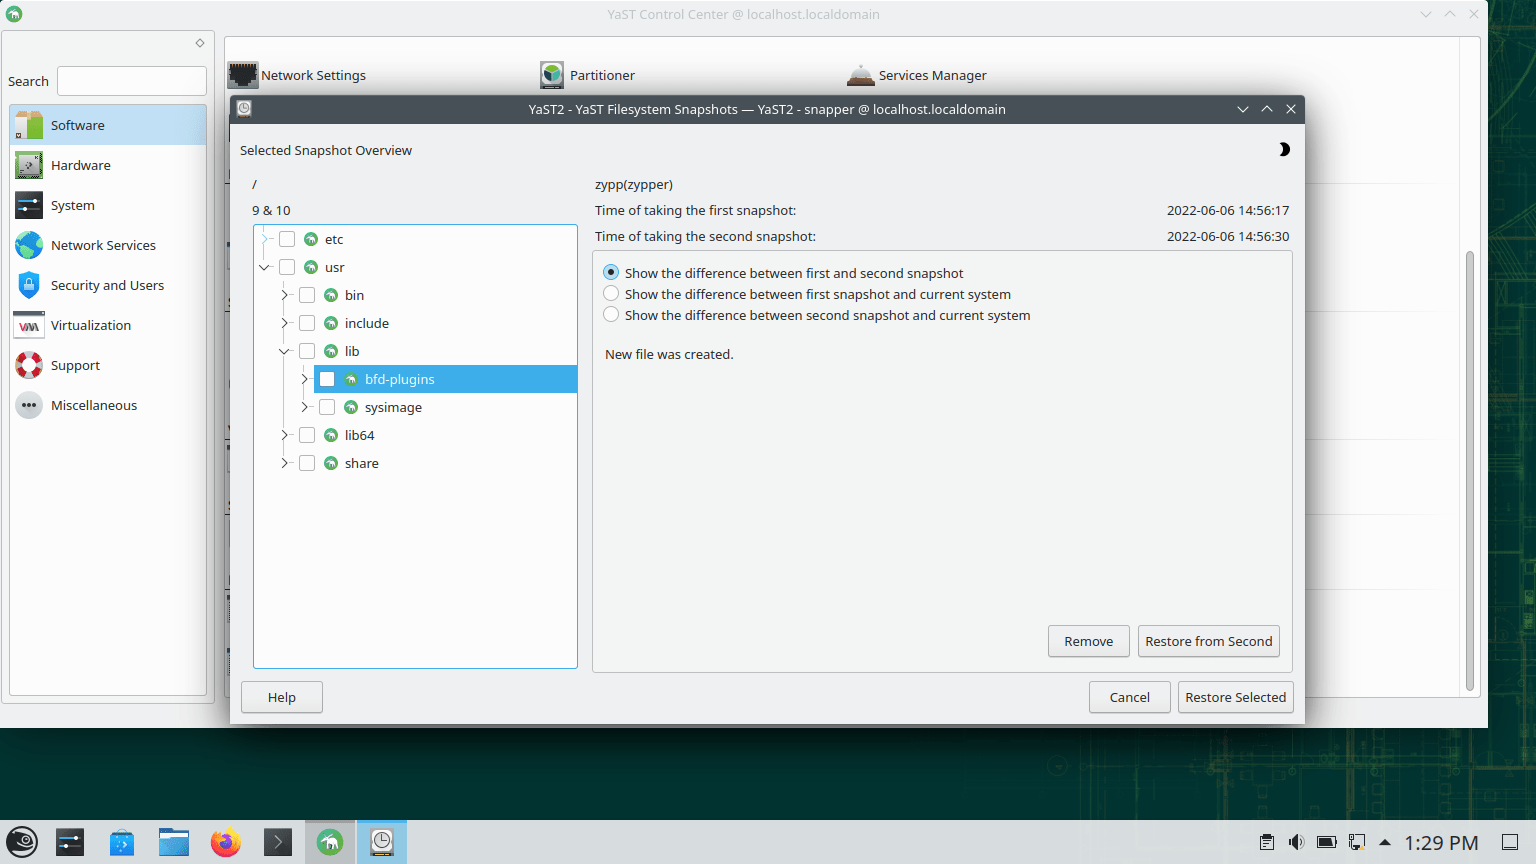Open System Settings from the taskbar
Viewport: 1536px width, 864px height.
tap(70, 842)
